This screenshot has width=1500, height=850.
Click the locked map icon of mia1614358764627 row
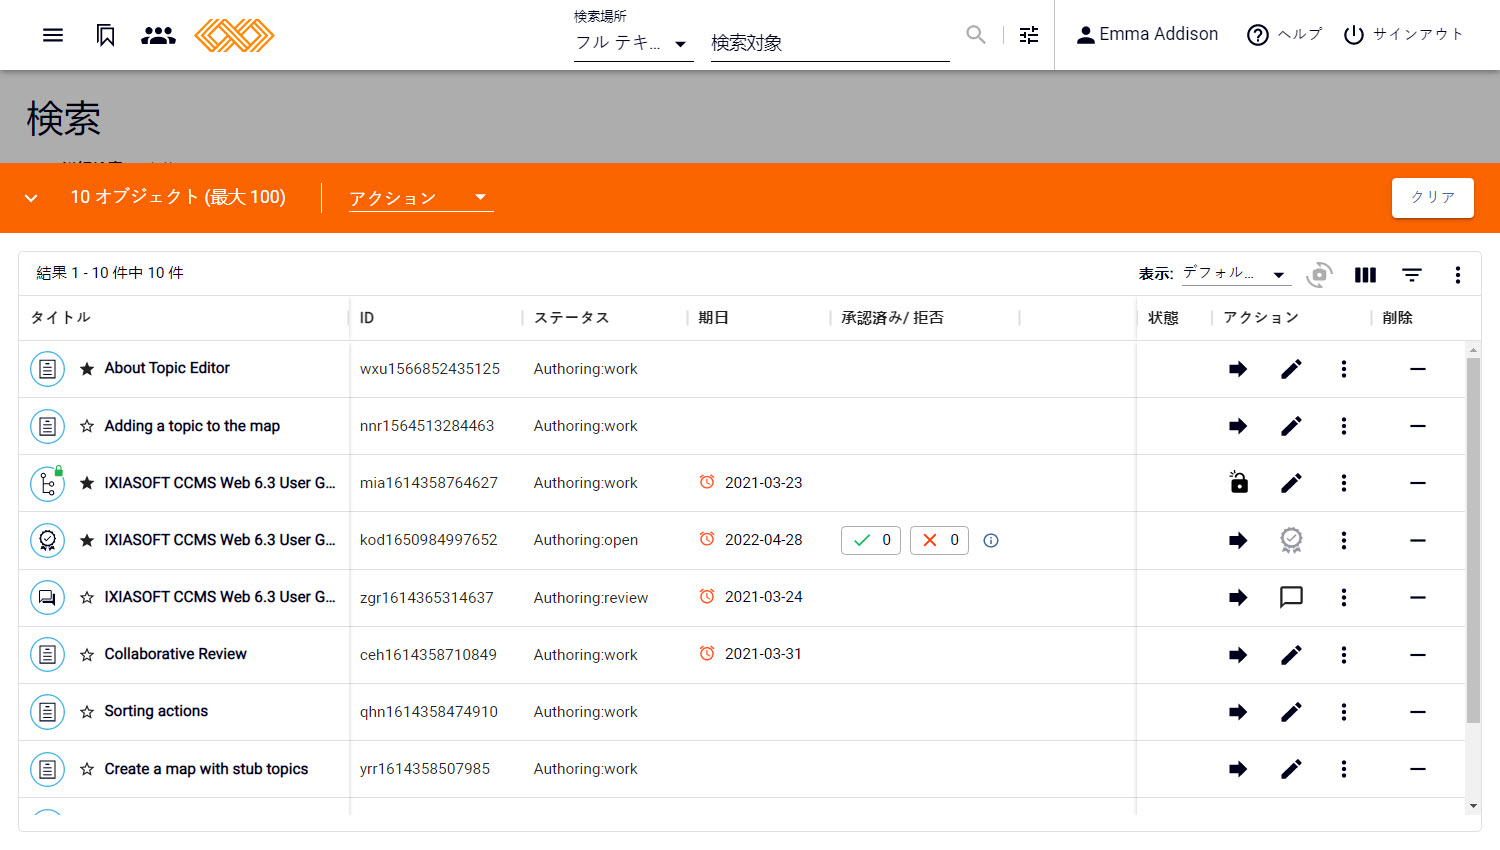(x=47, y=483)
